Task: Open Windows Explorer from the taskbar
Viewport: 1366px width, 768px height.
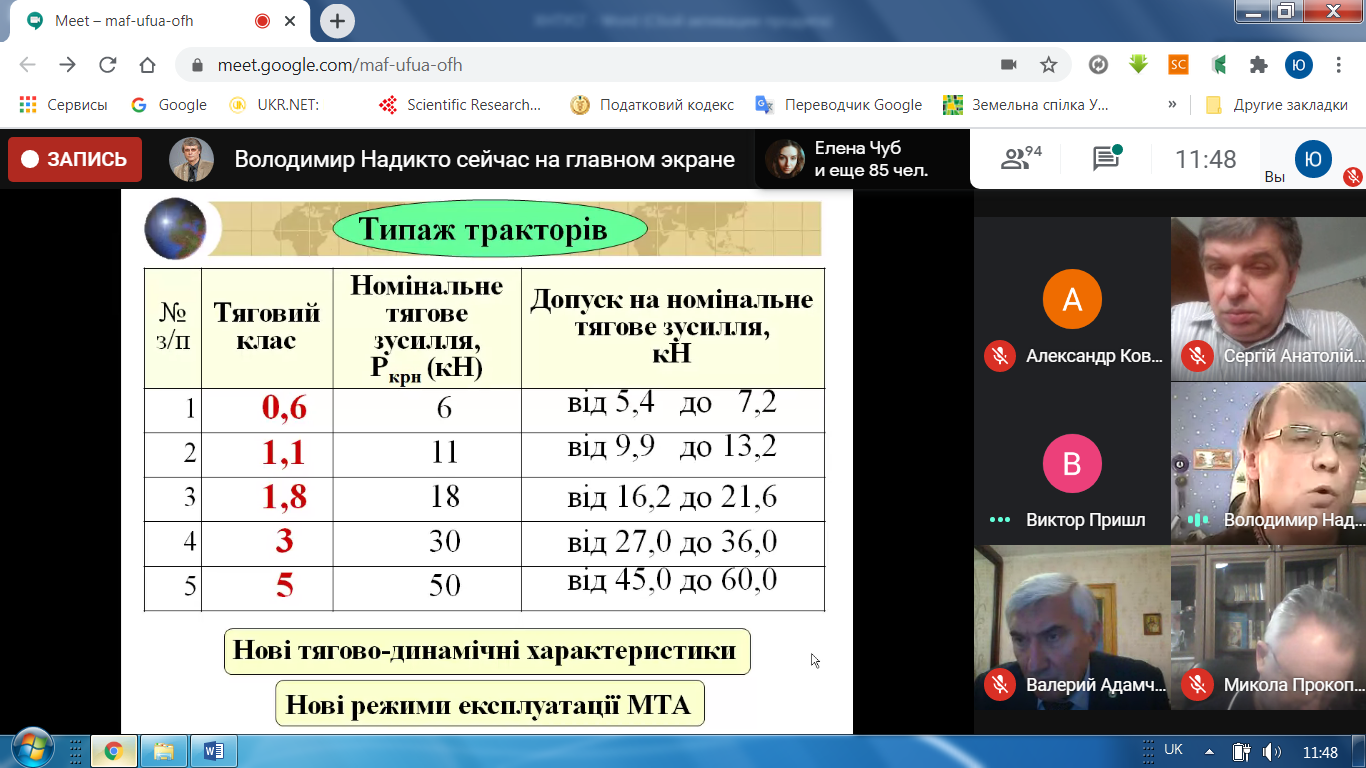Action: [163, 750]
